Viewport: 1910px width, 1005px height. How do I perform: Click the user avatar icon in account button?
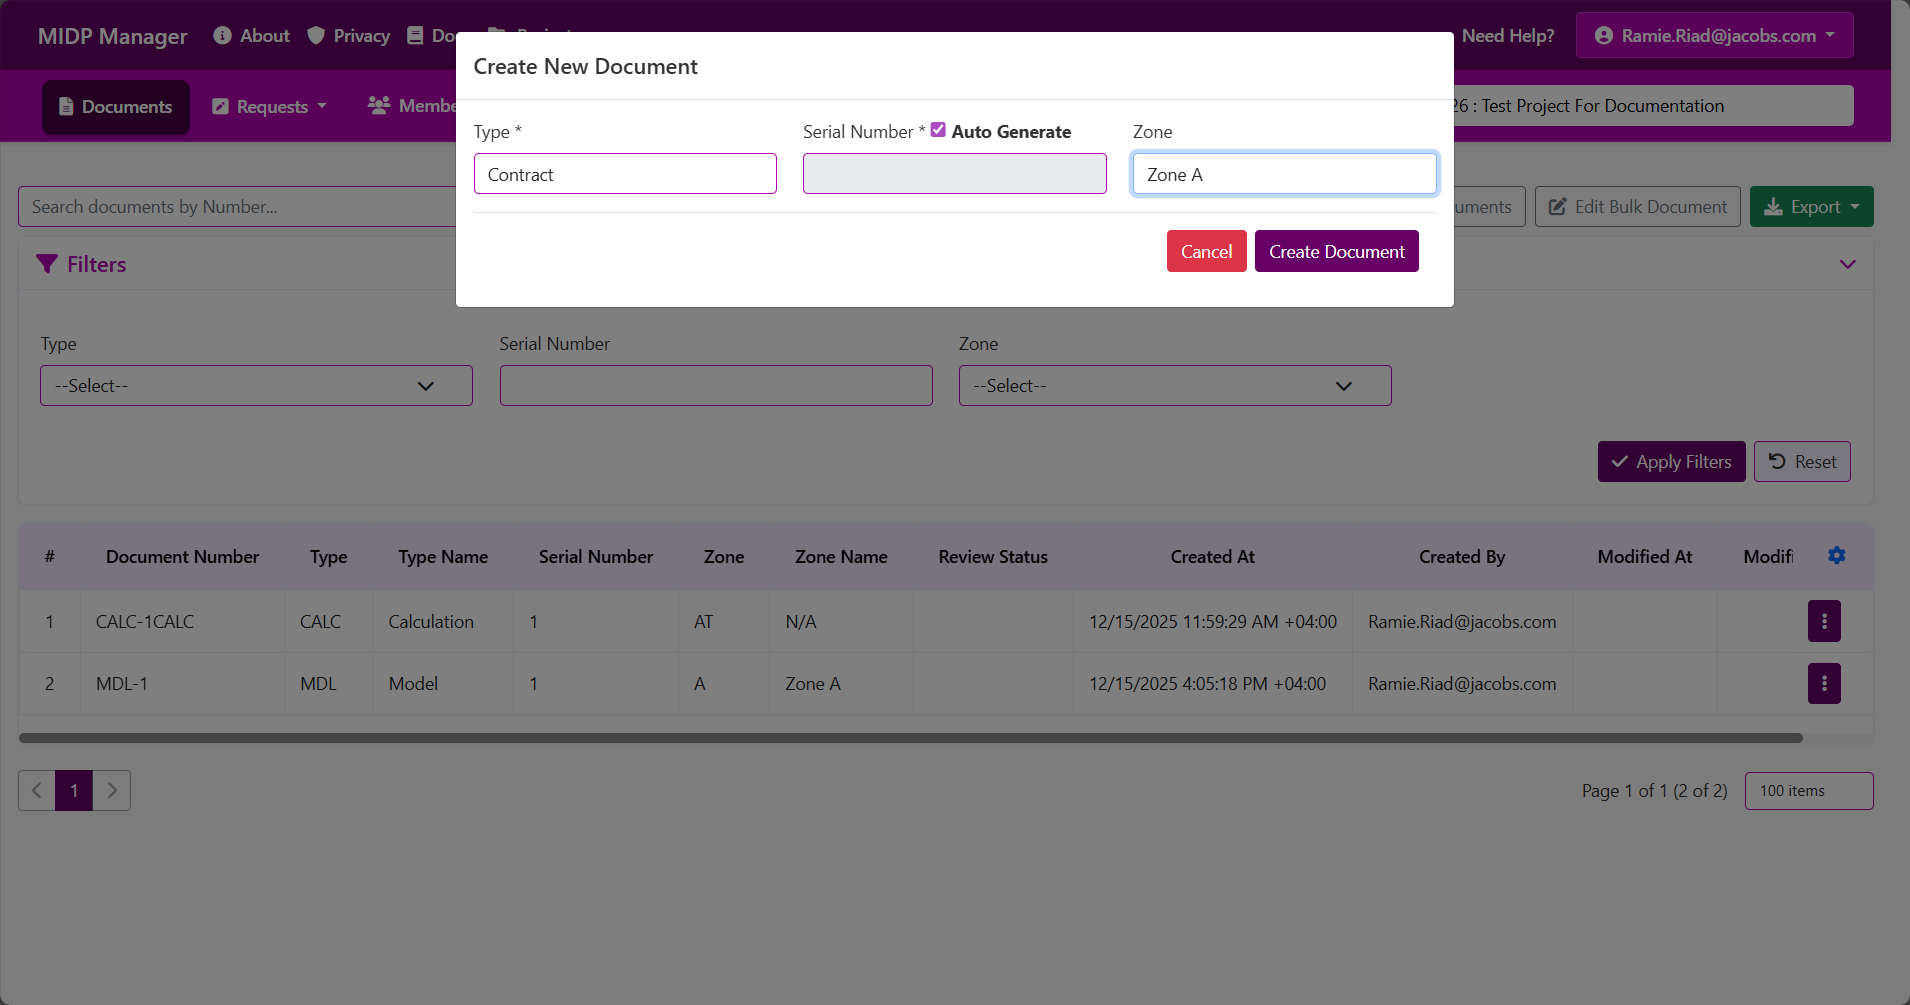point(1604,36)
